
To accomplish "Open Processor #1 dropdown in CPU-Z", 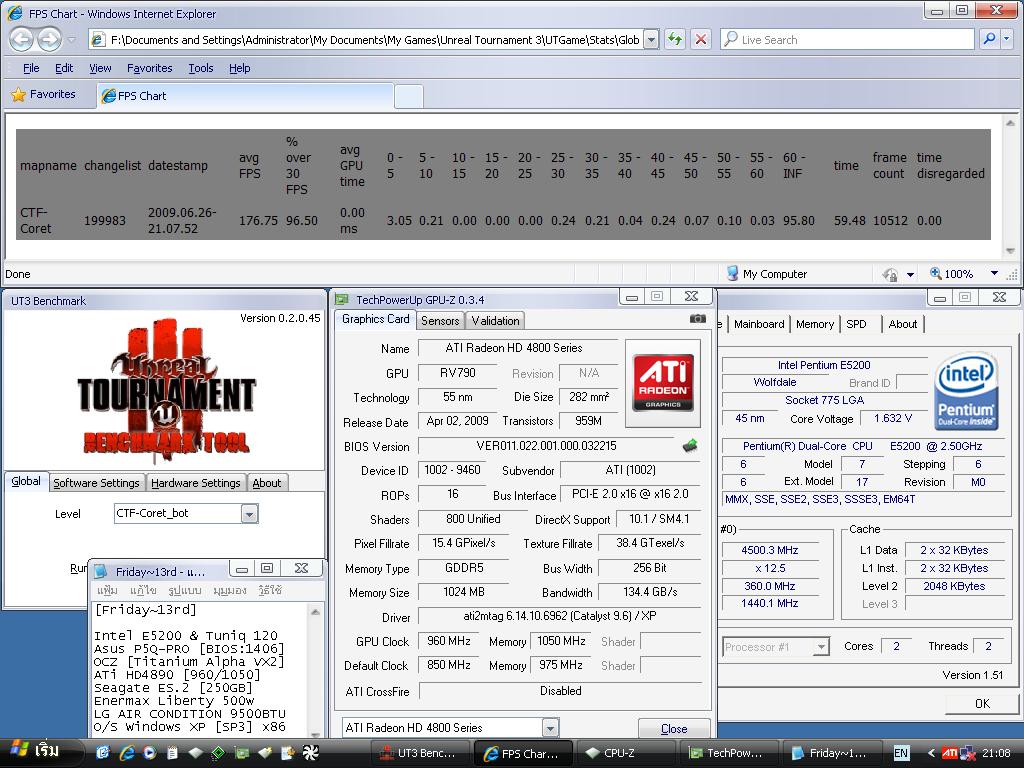I will click(822, 647).
